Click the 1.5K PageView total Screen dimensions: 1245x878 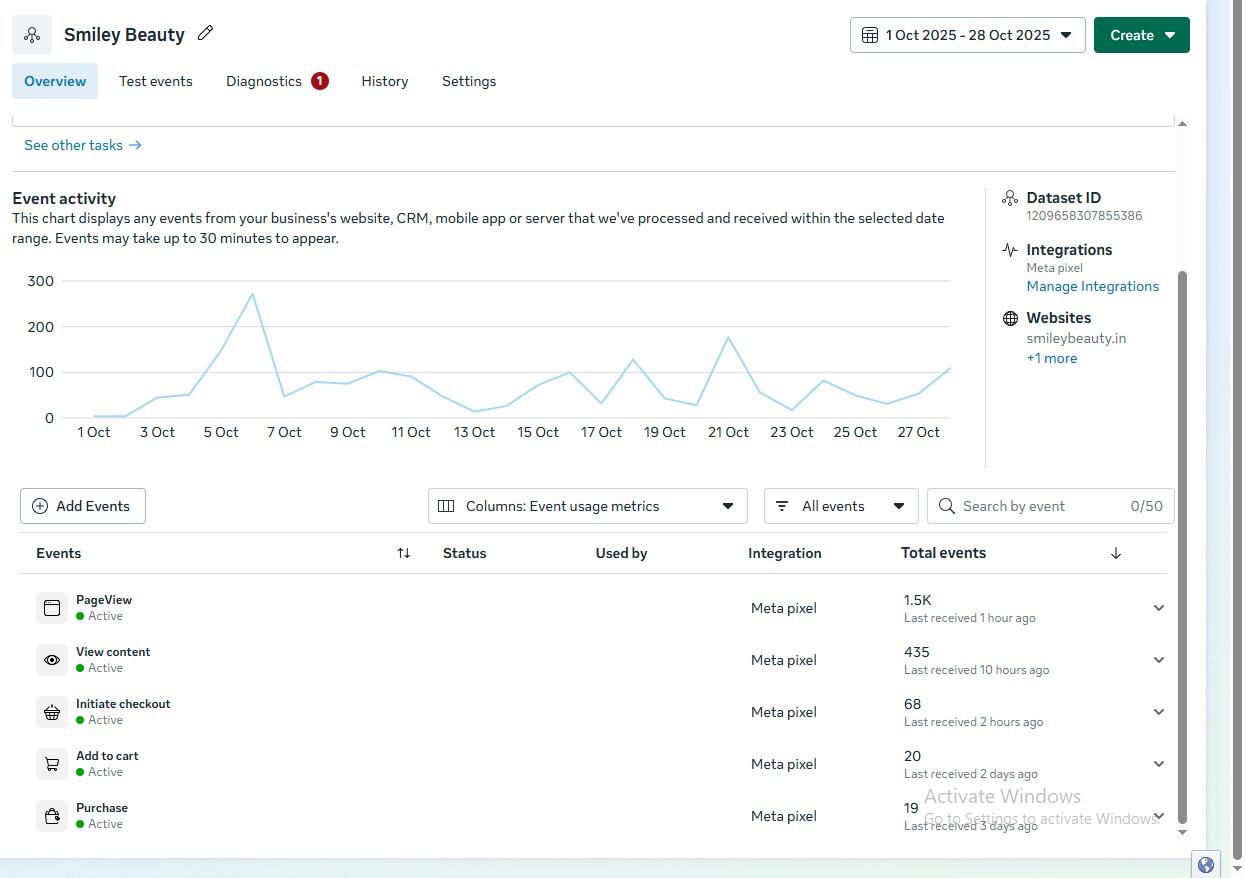pos(917,600)
